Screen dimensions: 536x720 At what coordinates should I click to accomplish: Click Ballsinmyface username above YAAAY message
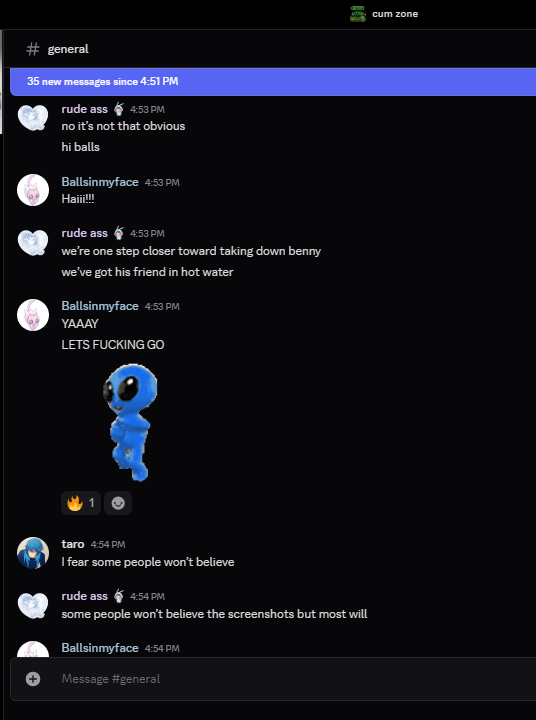click(x=100, y=306)
